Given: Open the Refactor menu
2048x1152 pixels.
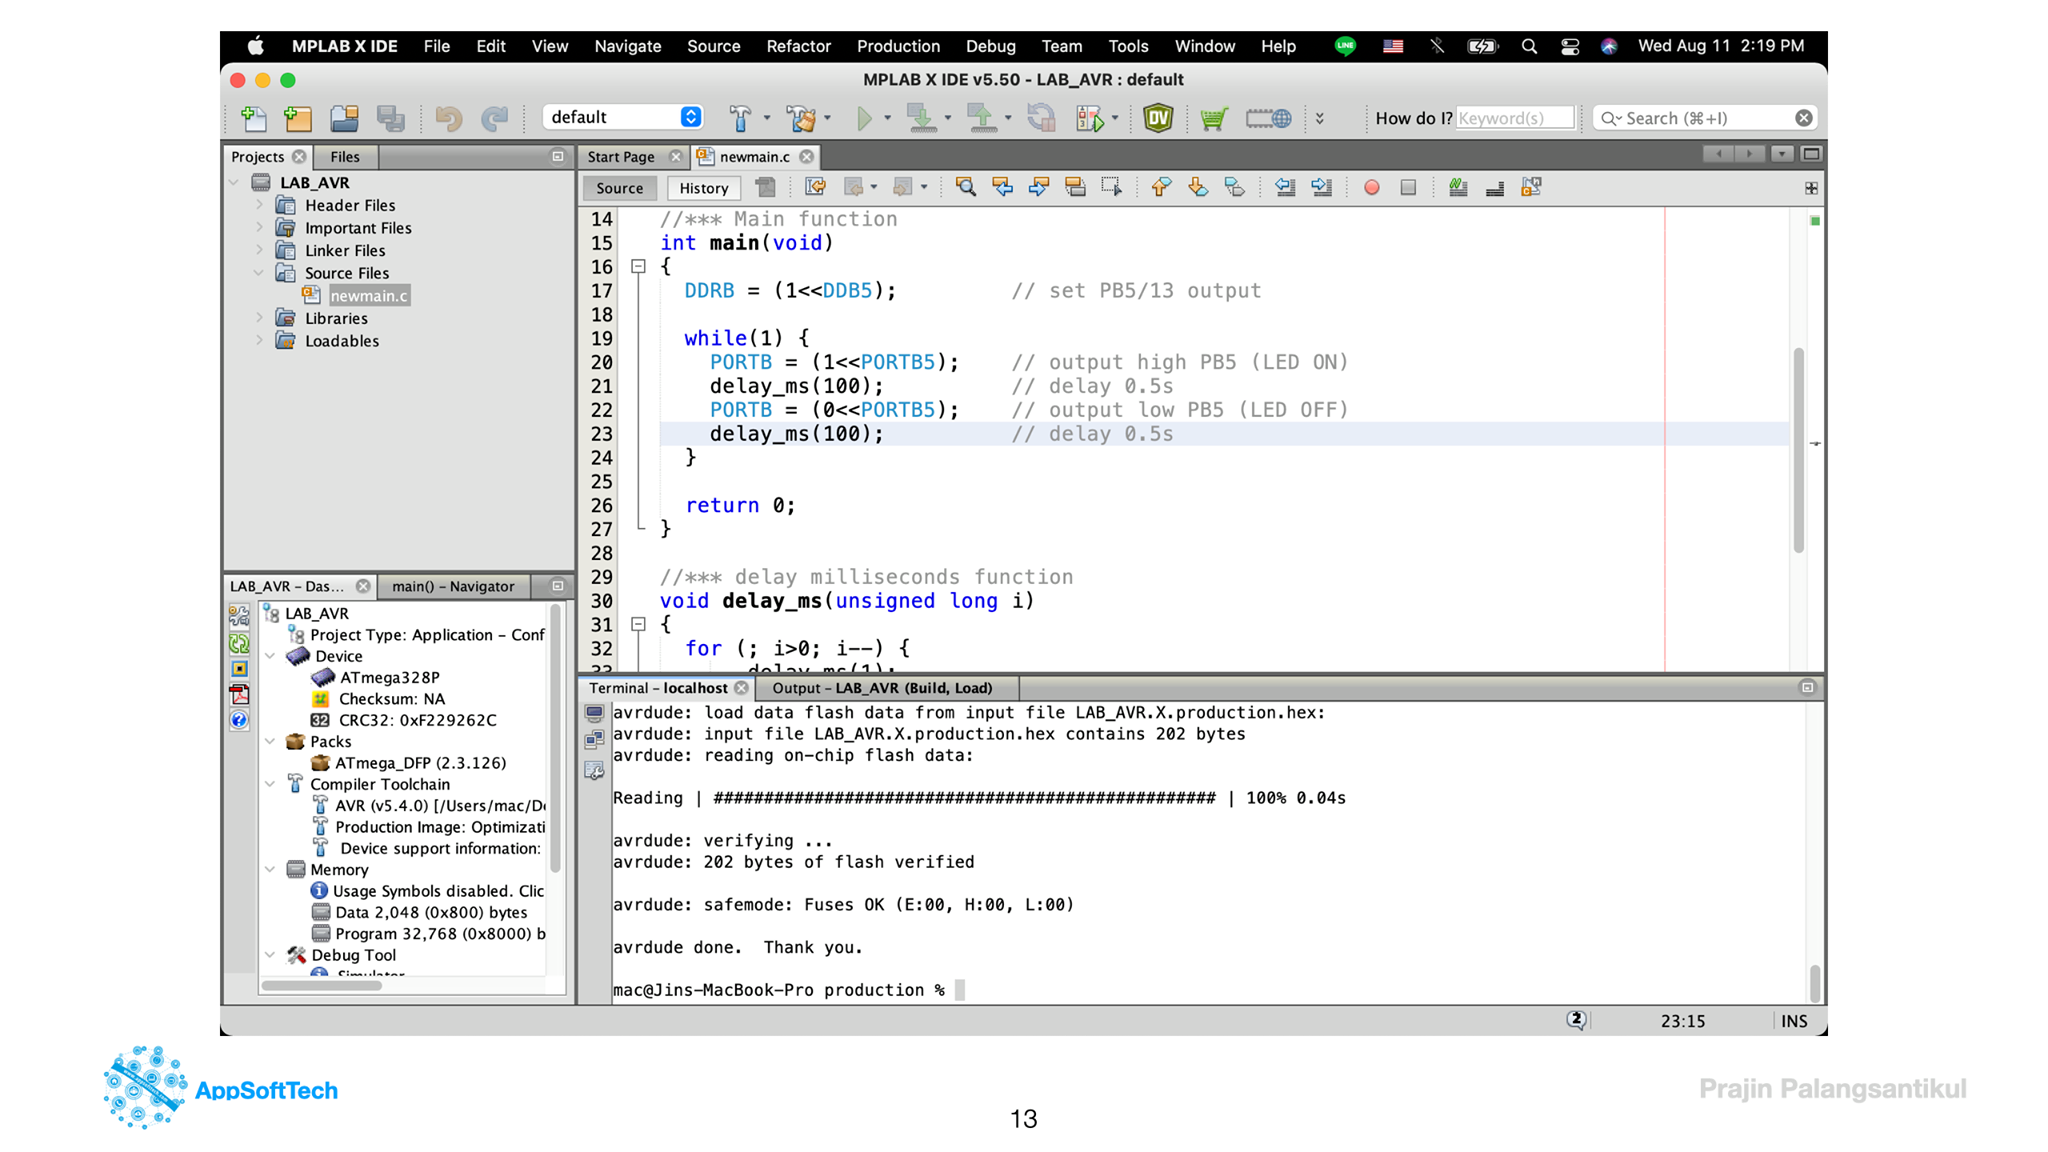Looking at the screenshot, I should tap(798, 46).
